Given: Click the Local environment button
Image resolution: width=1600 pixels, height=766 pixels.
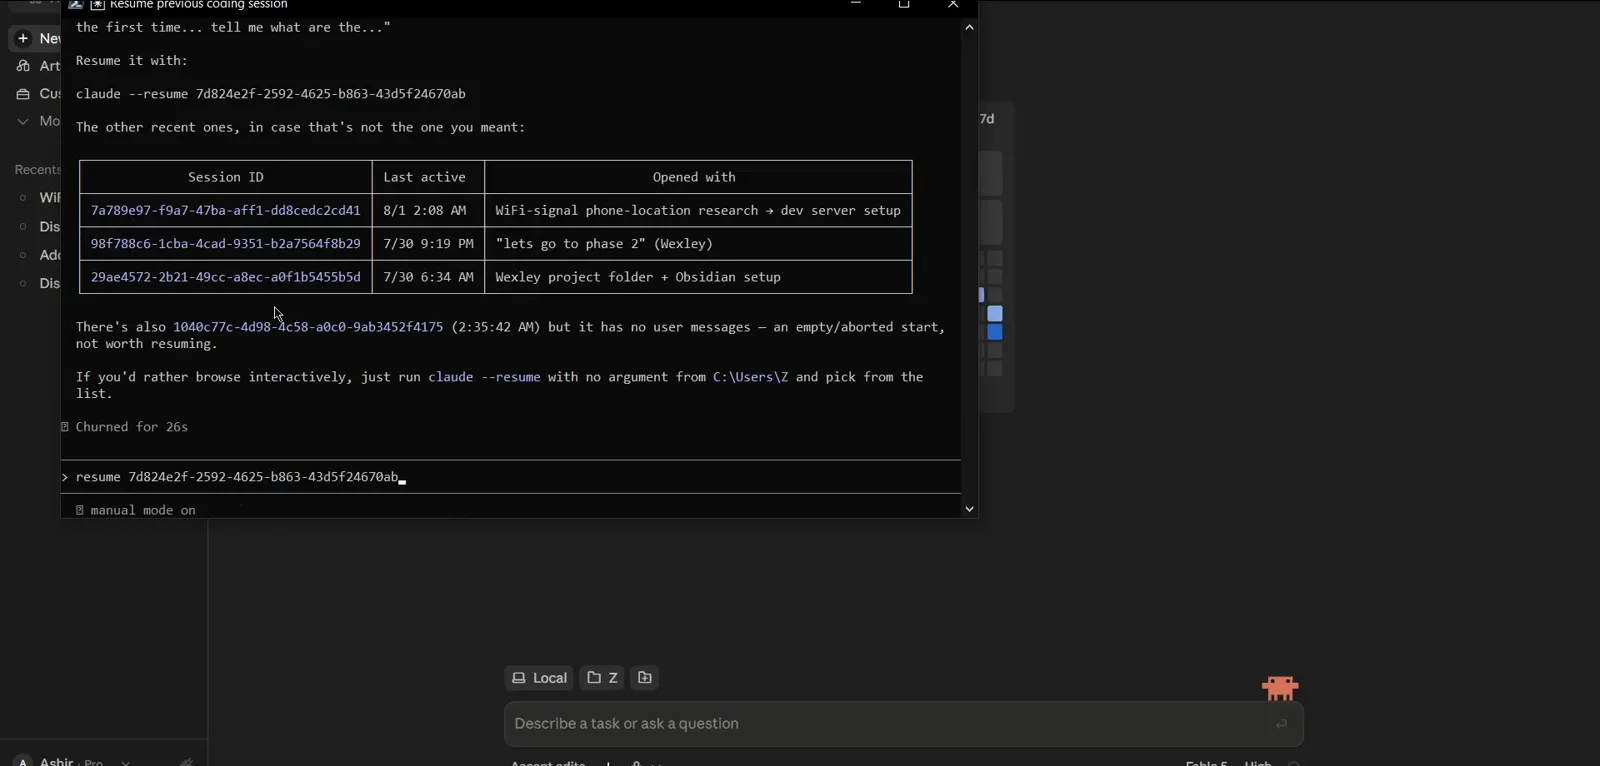Looking at the screenshot, I should (x=539, y=678).
